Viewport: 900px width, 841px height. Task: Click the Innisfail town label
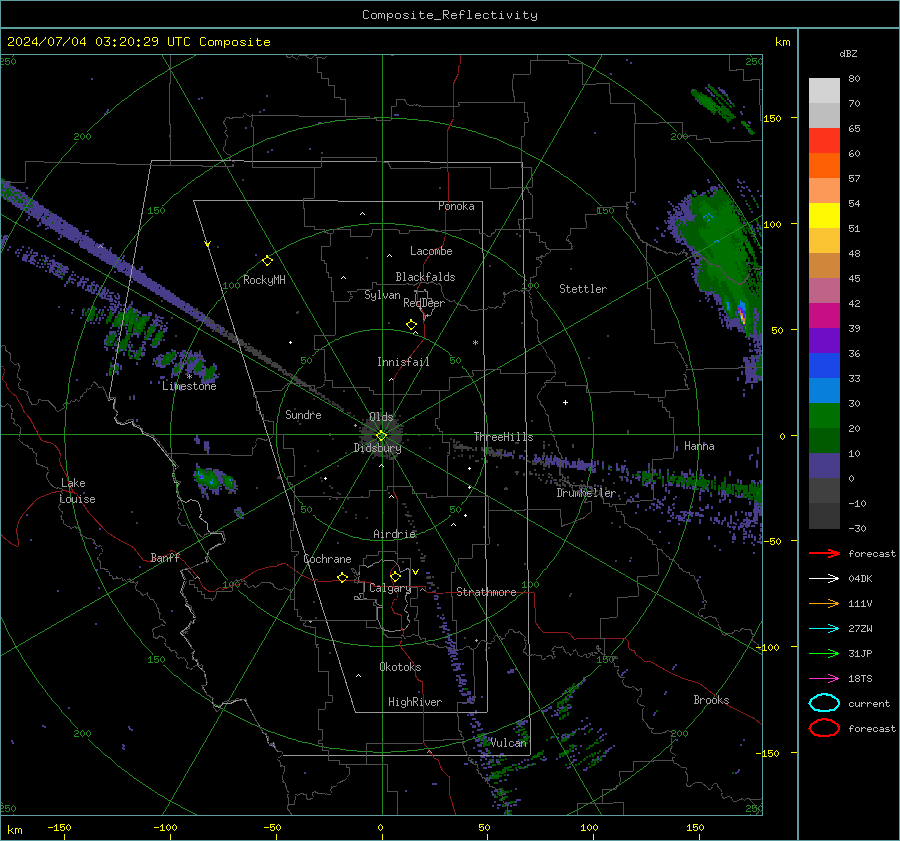tap(403, 362)
